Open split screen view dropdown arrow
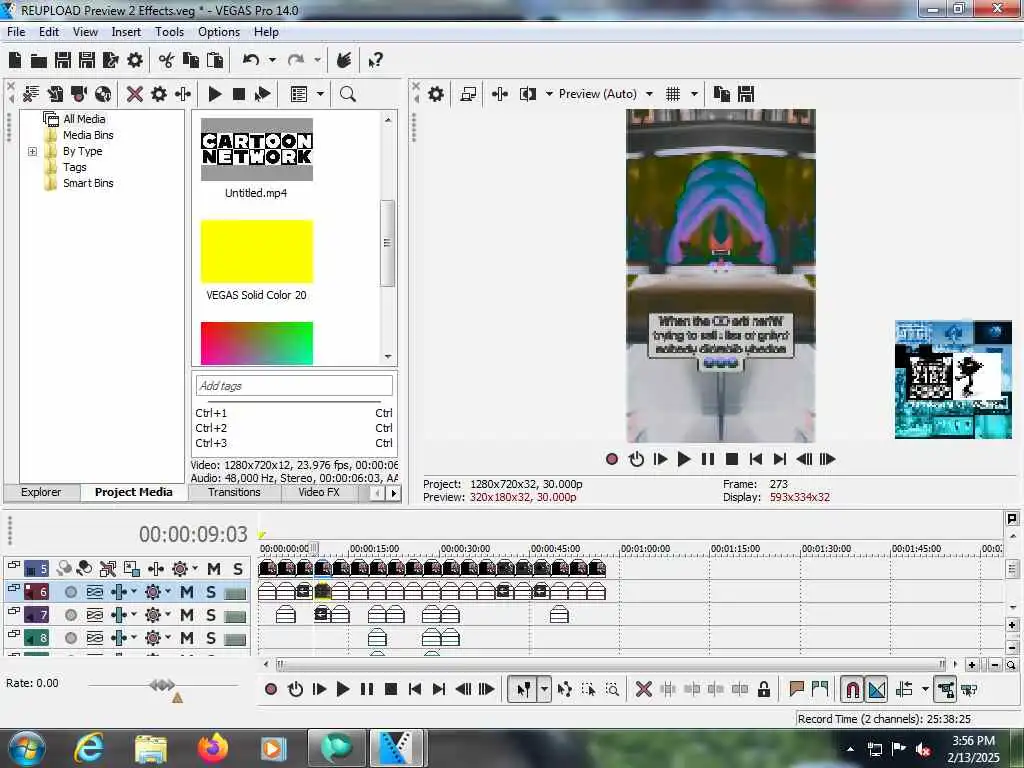This screenshot has width=1024, height=768. pos(549,94)
